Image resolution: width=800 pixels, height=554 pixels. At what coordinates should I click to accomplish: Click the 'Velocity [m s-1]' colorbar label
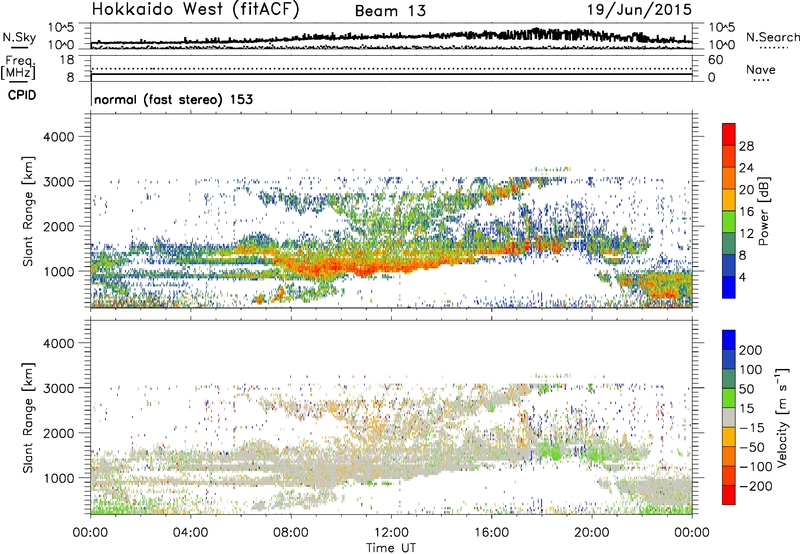[782, 417]
